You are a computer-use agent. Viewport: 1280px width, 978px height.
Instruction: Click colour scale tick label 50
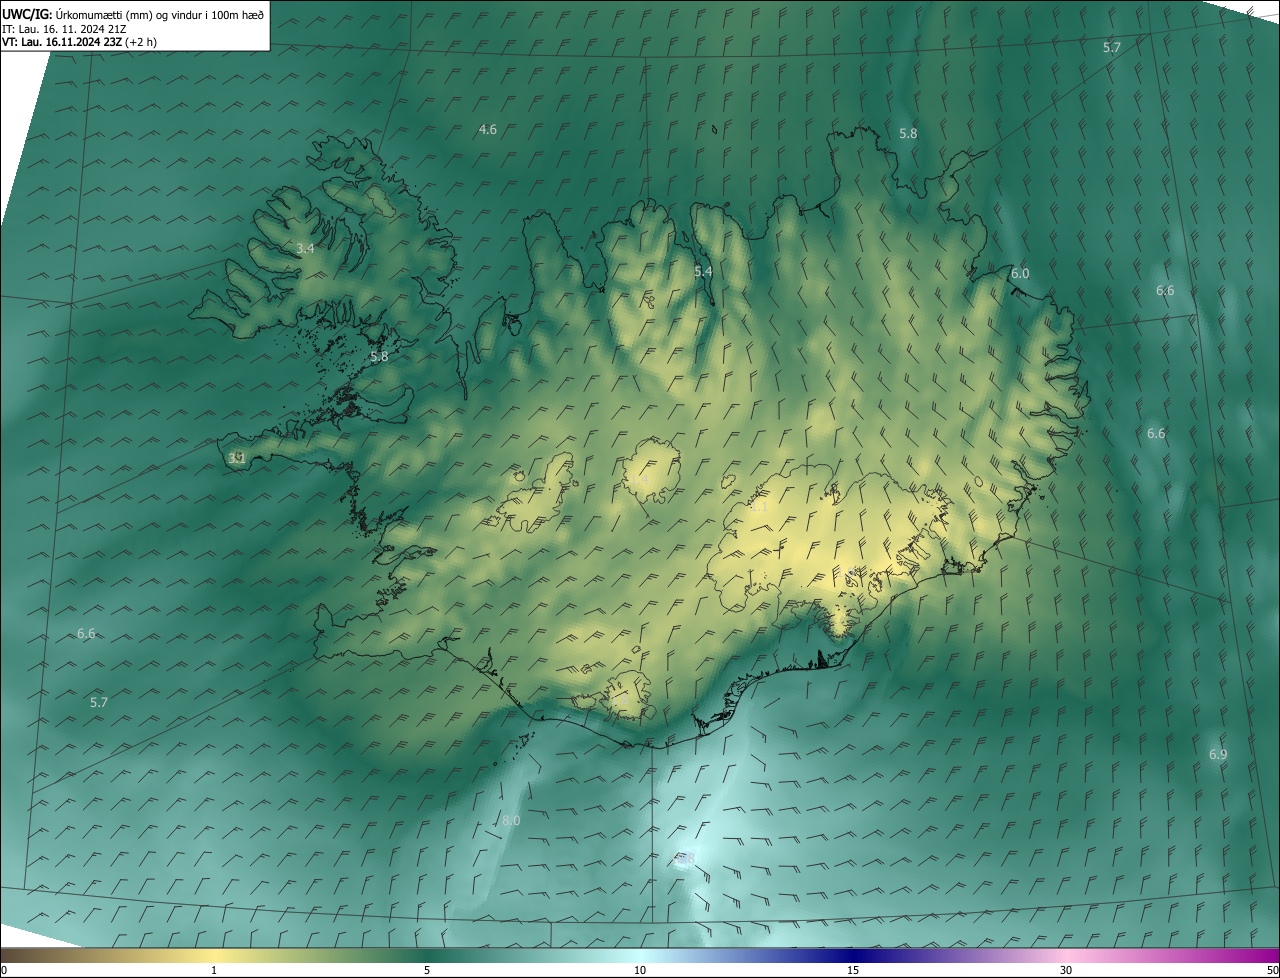tap(1272, 970)
